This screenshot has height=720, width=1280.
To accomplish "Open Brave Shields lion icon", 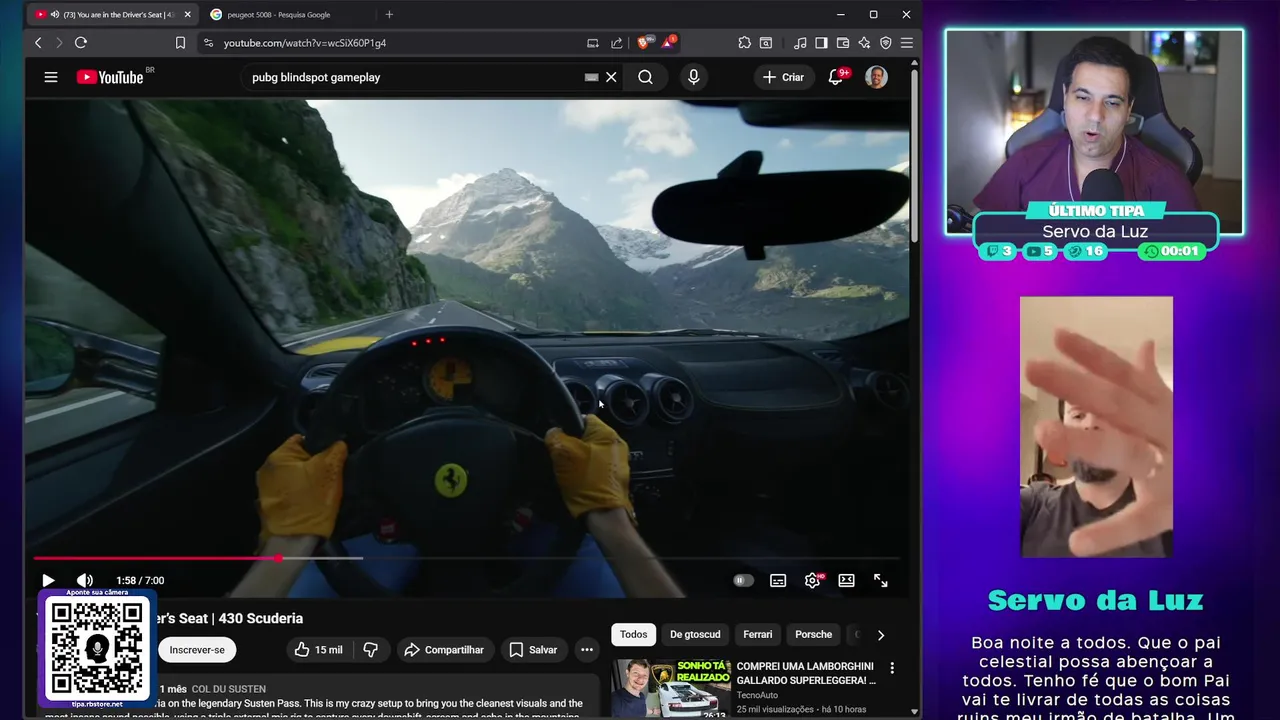I will click(x=644, y=42).
